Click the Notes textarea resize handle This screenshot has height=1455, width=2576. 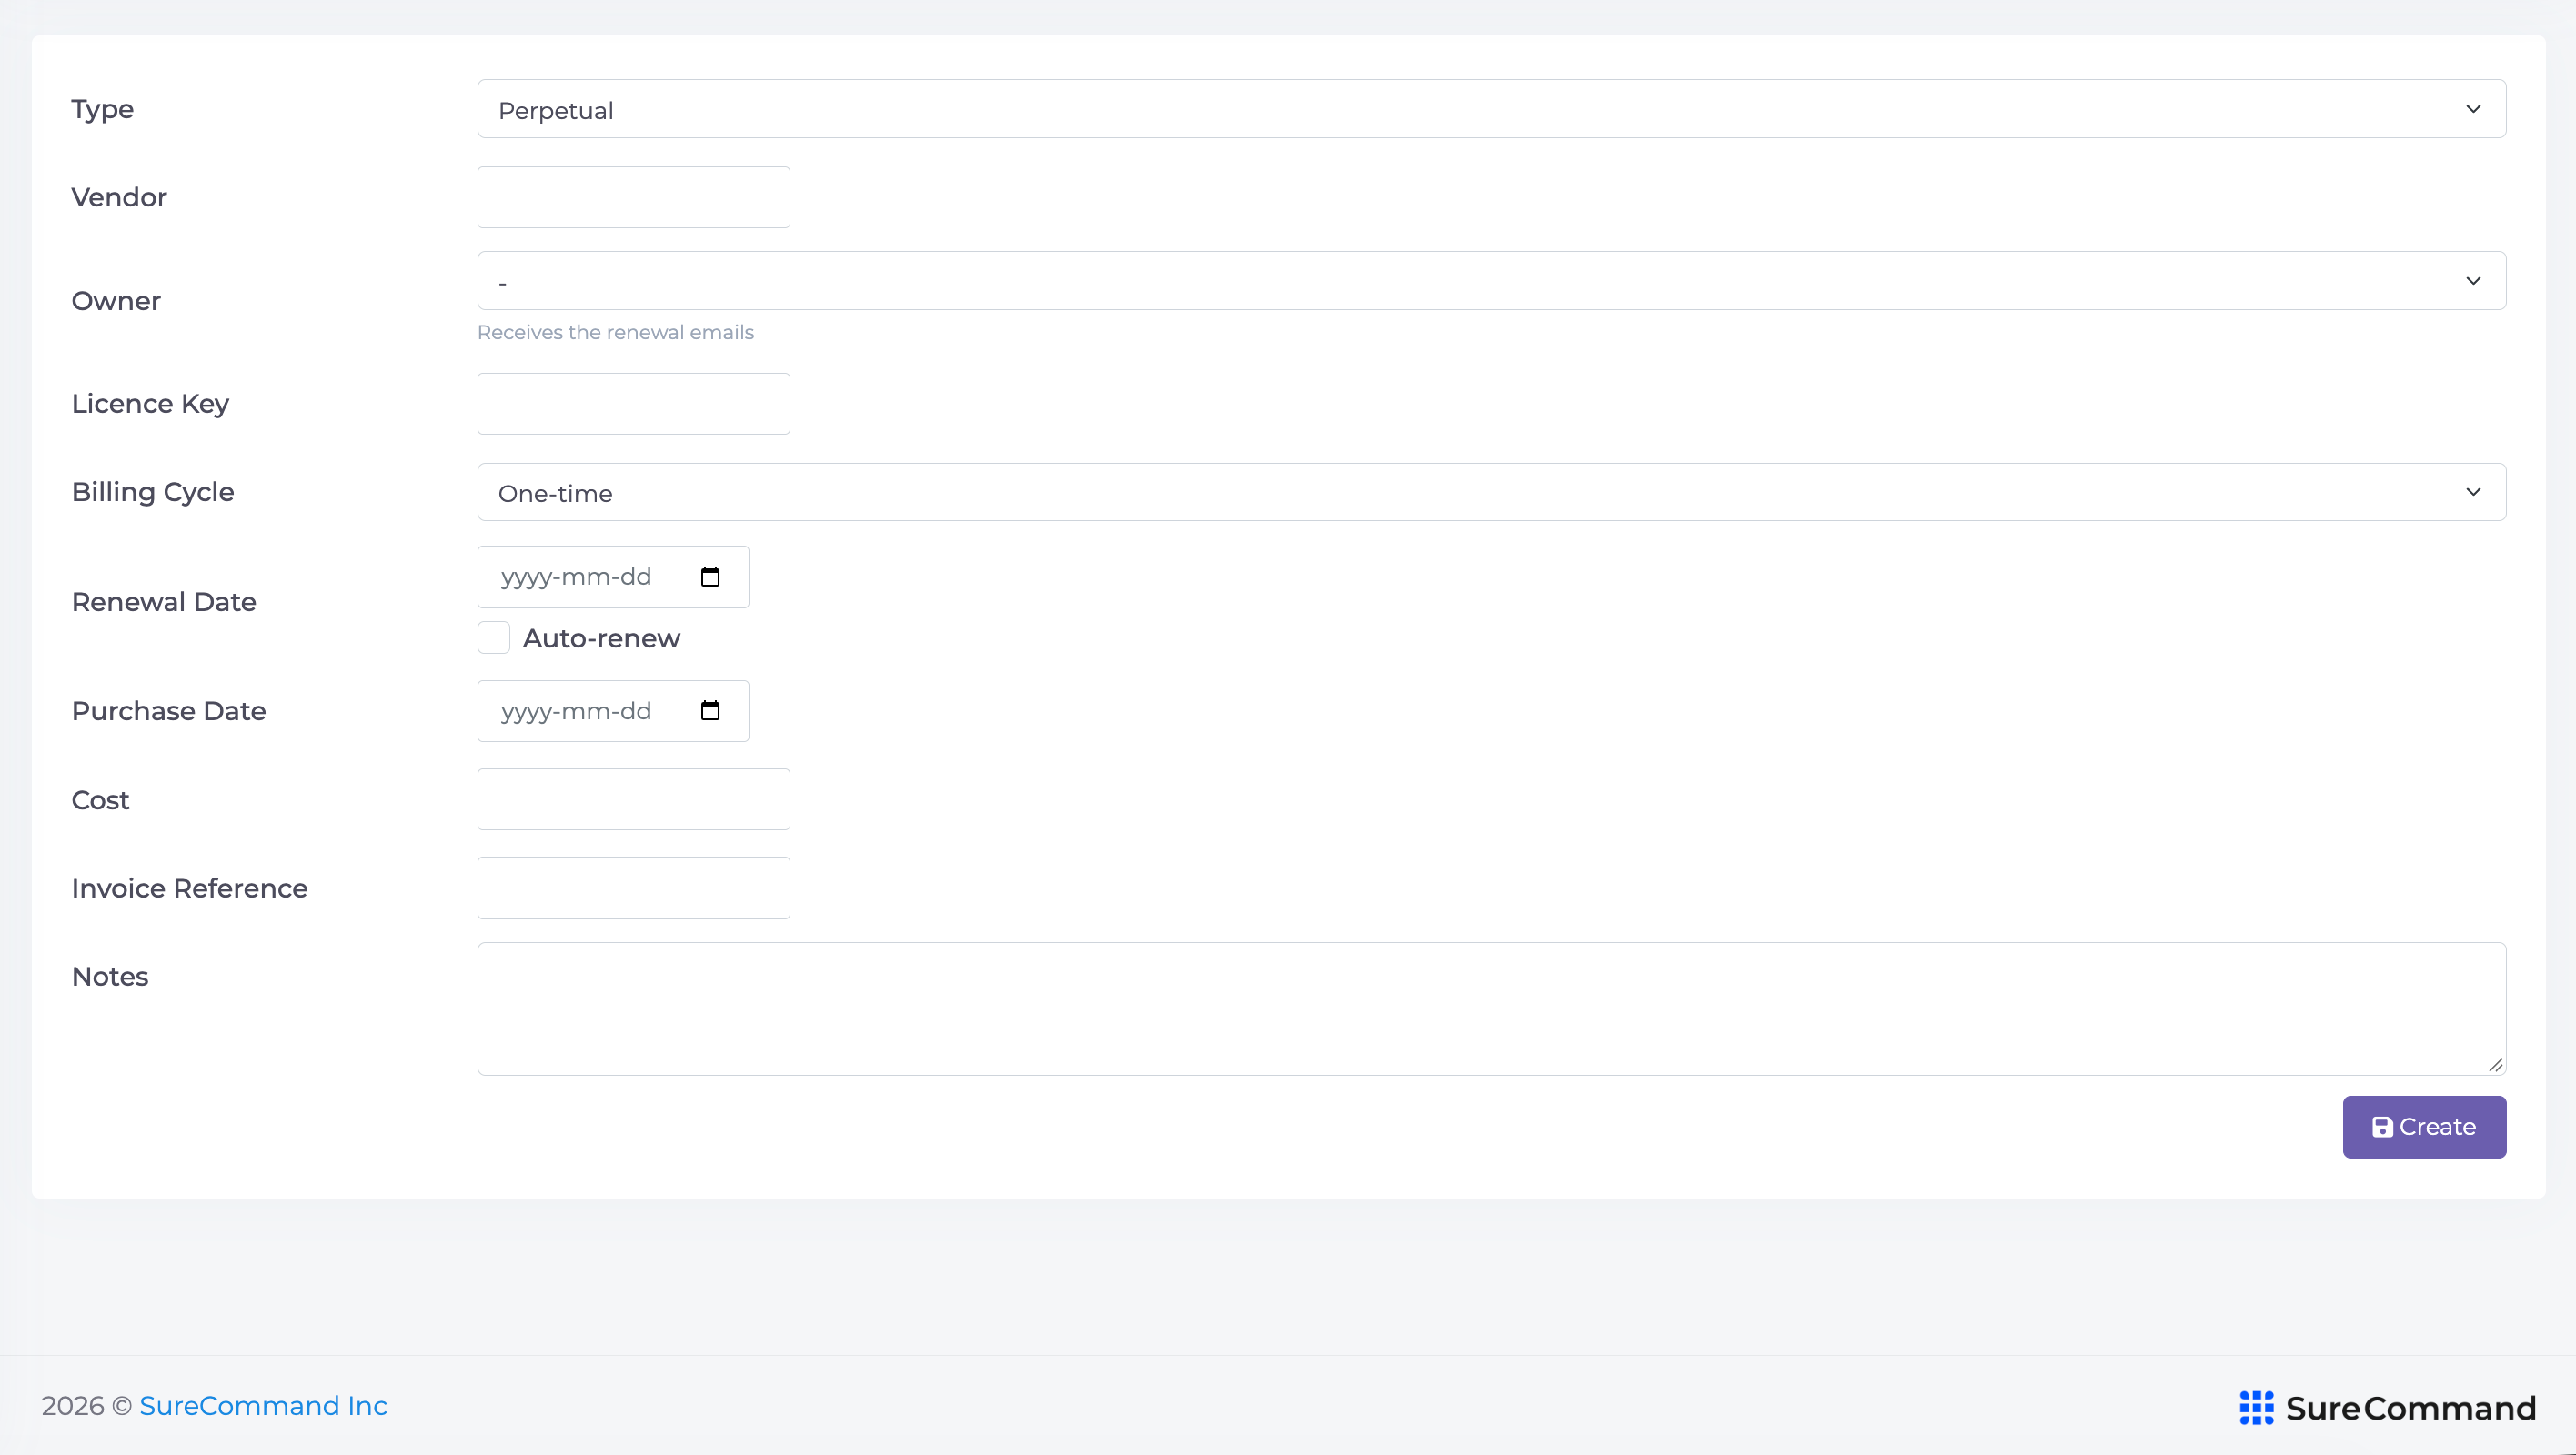(x=2495, y=1065)
